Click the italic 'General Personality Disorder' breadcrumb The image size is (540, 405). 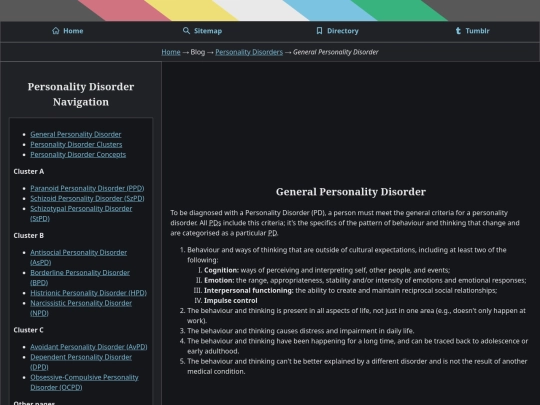(x=336, y=52)
